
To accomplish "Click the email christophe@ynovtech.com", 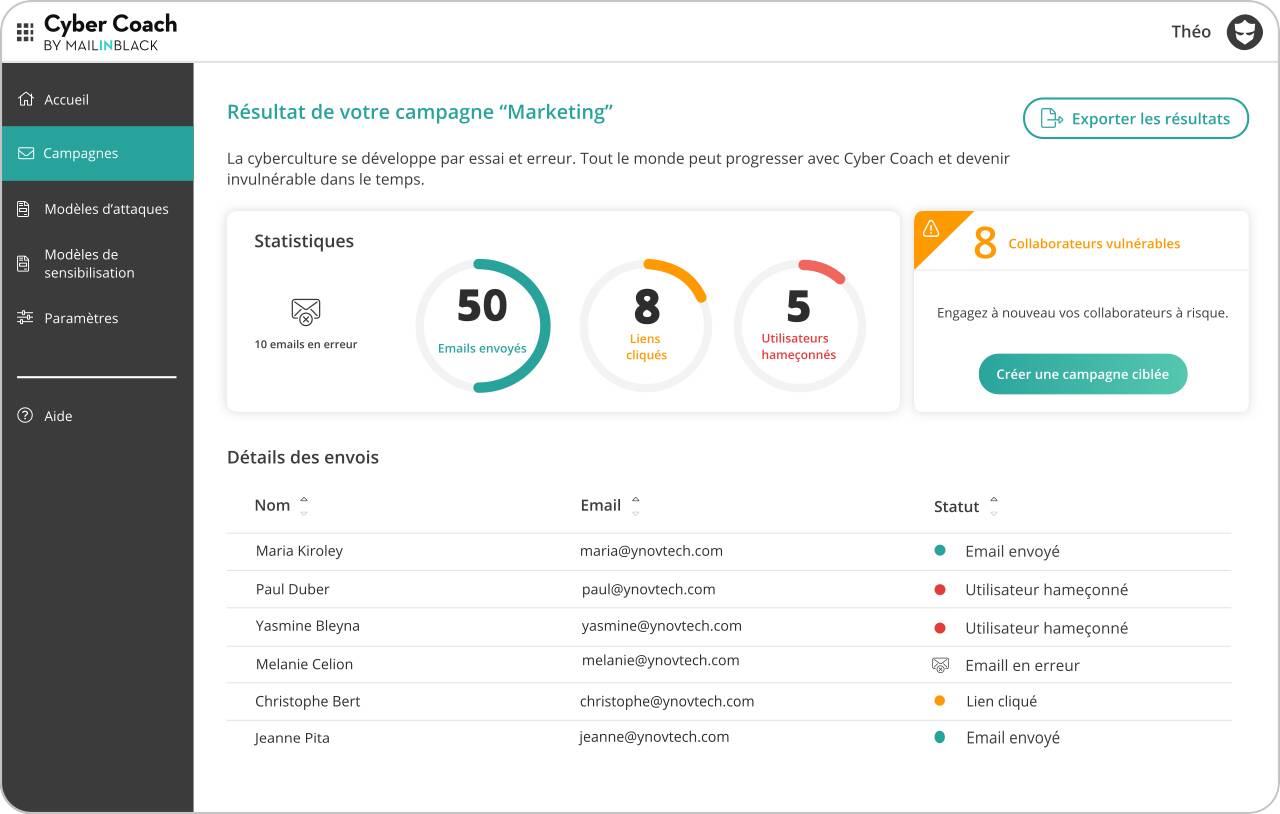I will click(x=667, y=701).
